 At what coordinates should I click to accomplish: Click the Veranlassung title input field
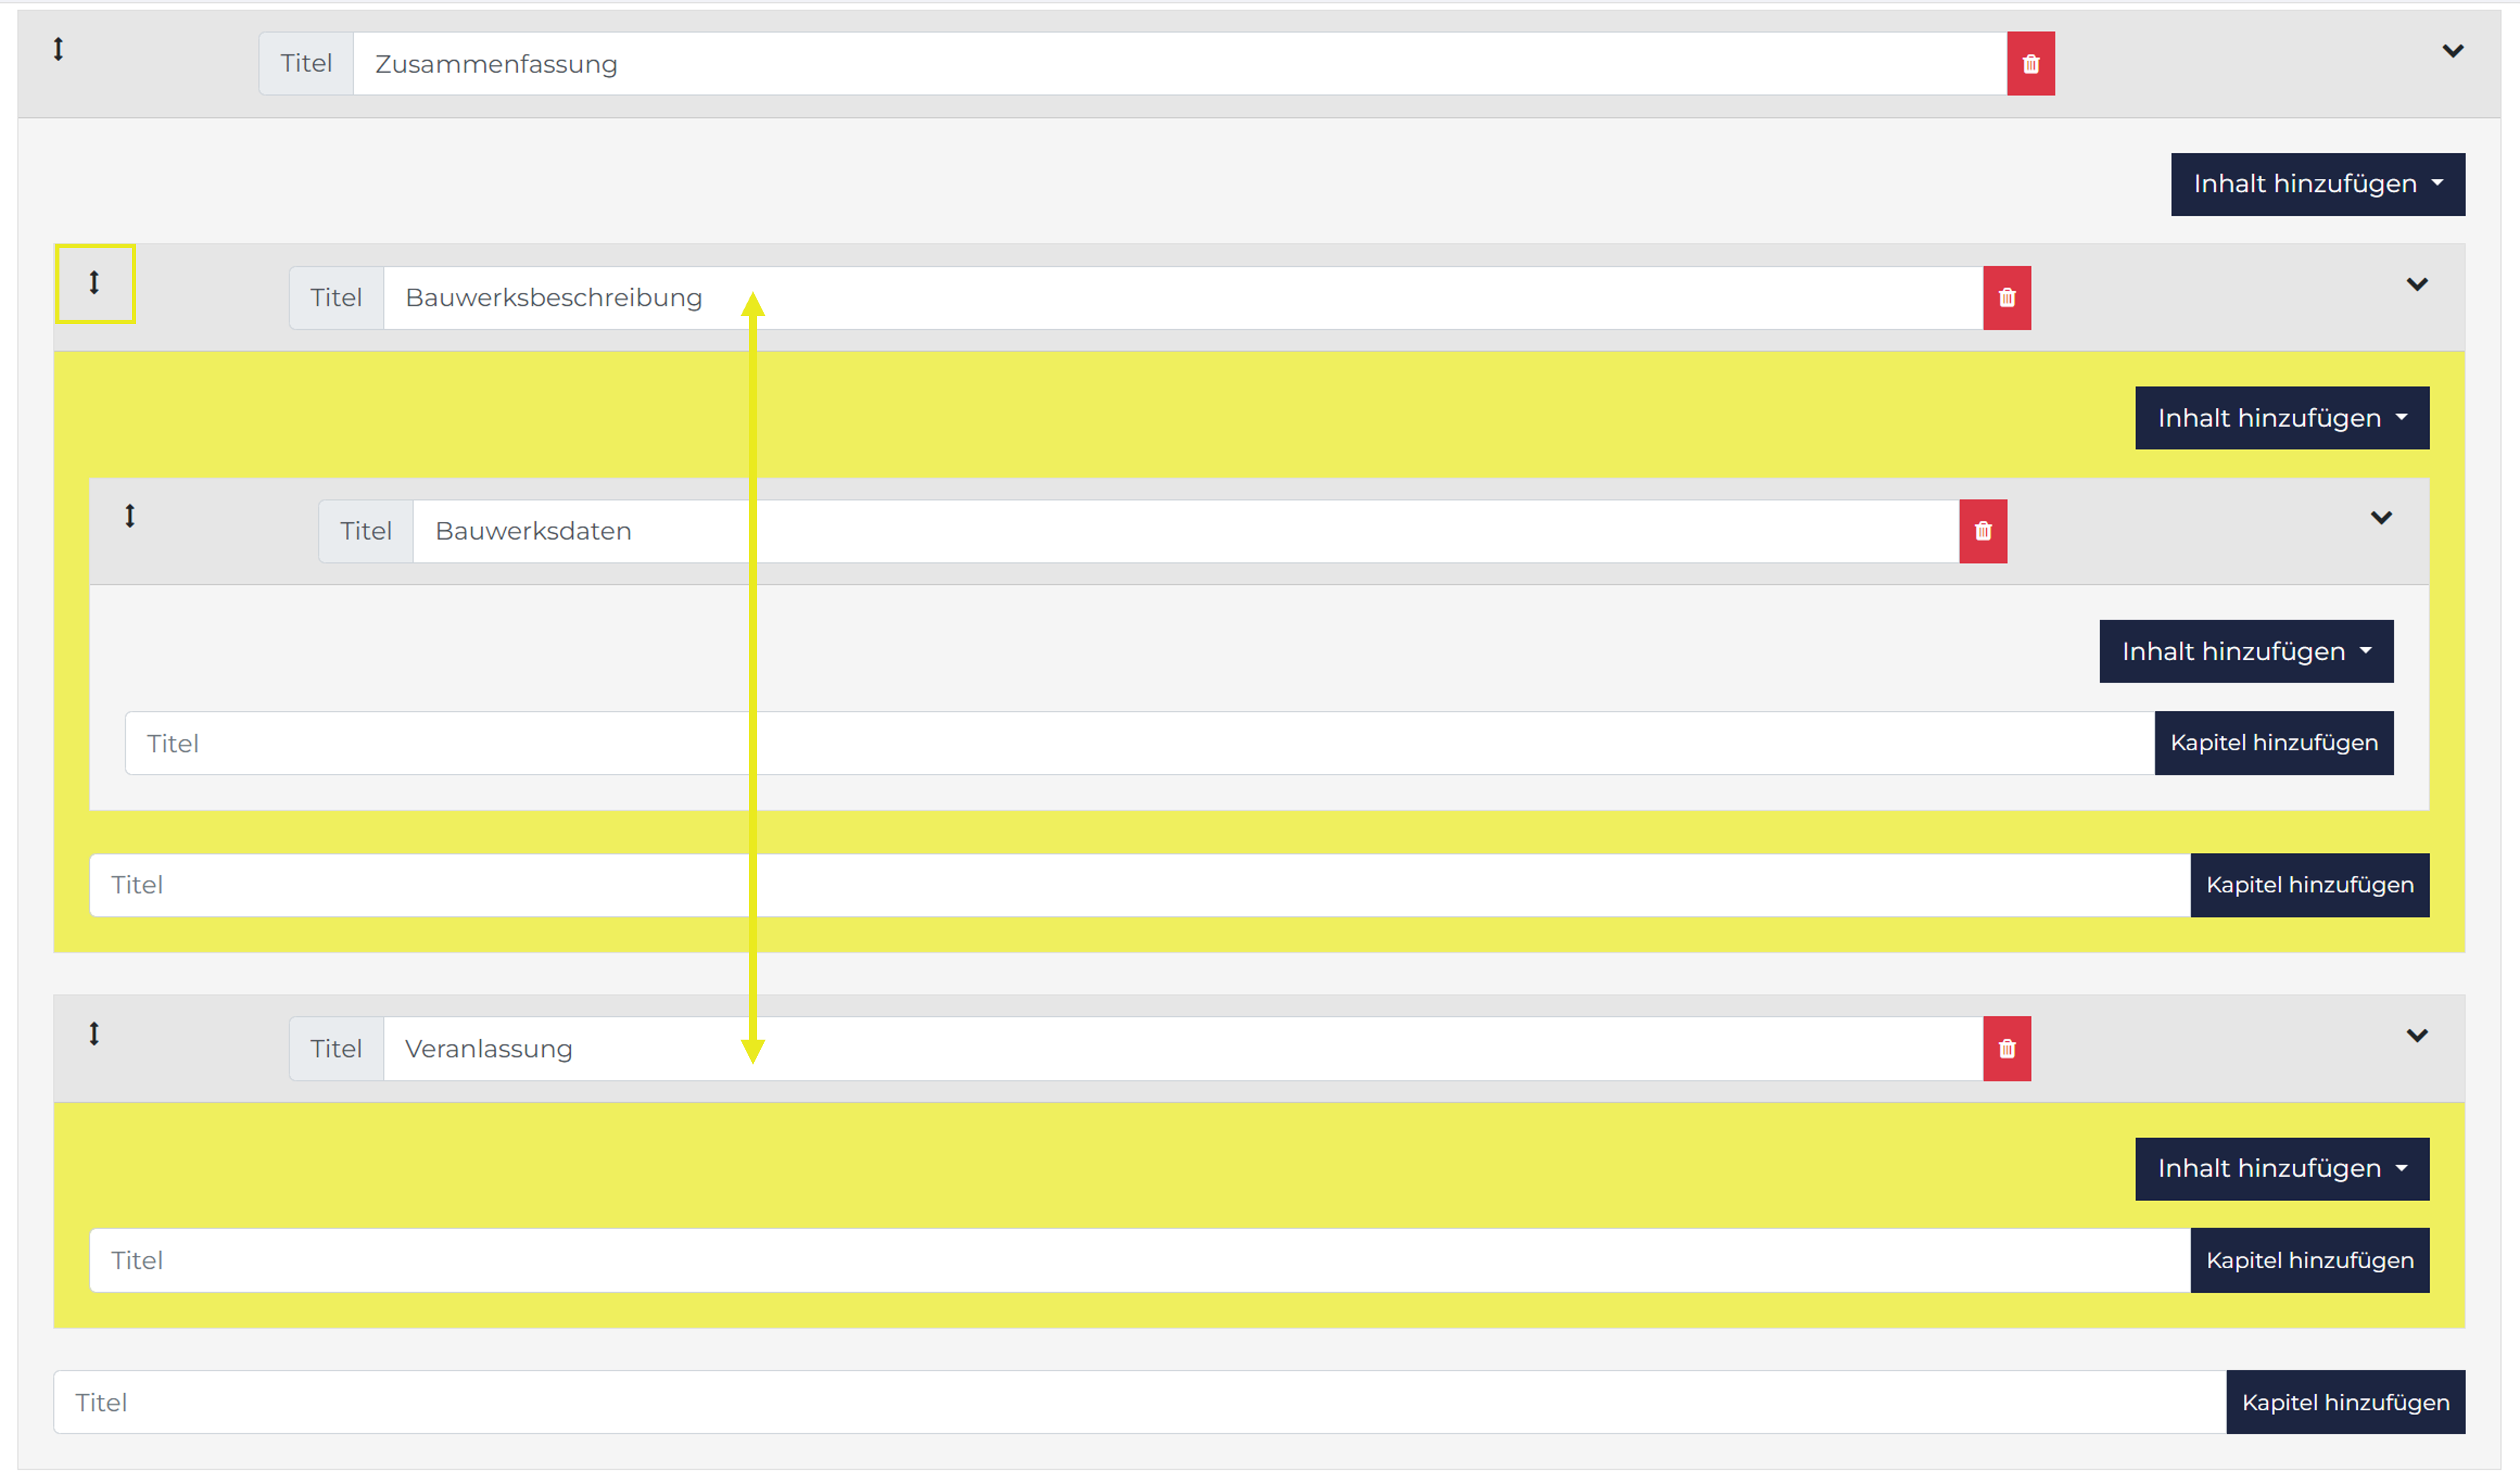pyautogui.click(x=1183, y=1048)
